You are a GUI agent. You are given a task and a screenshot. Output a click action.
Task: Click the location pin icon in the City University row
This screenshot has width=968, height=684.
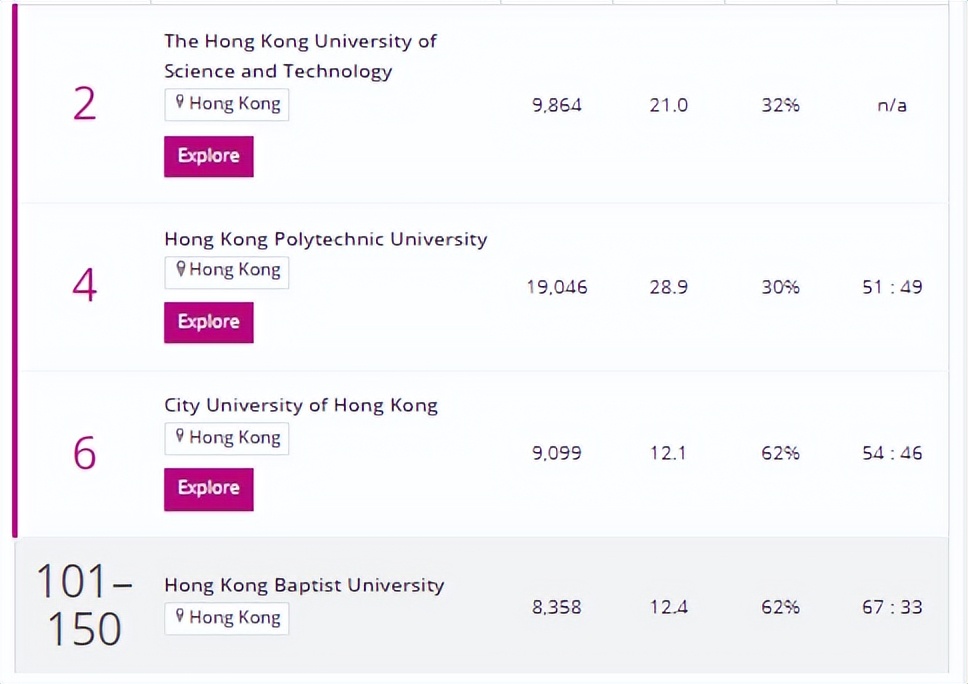click(180, 438)
